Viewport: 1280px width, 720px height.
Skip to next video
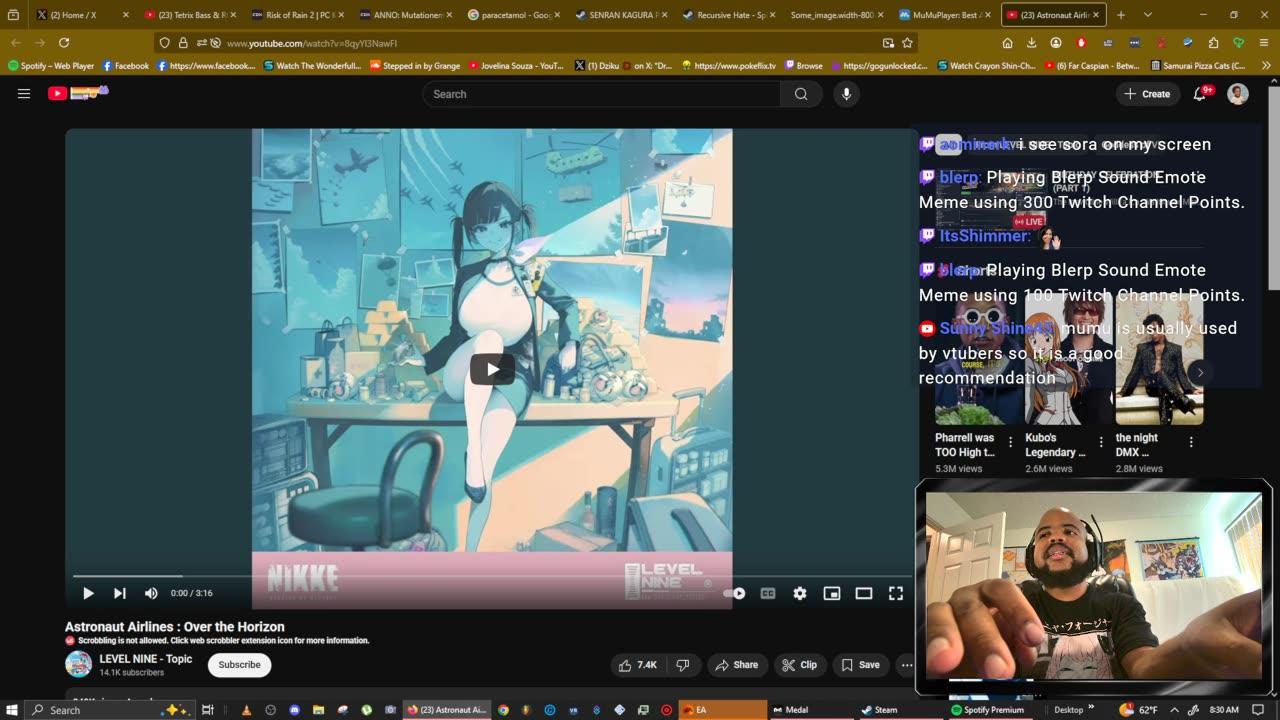click(120, 593)
